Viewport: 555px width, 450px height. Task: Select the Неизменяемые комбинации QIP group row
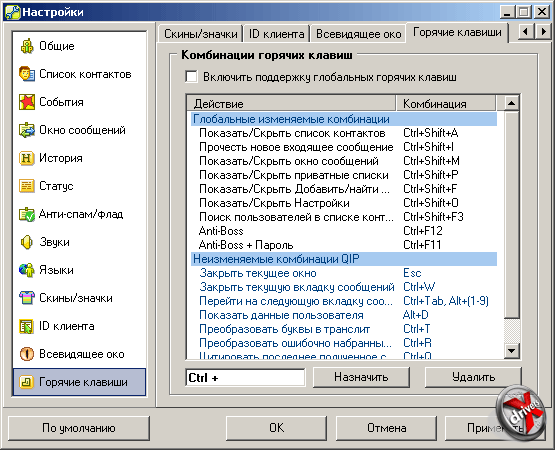344,259
